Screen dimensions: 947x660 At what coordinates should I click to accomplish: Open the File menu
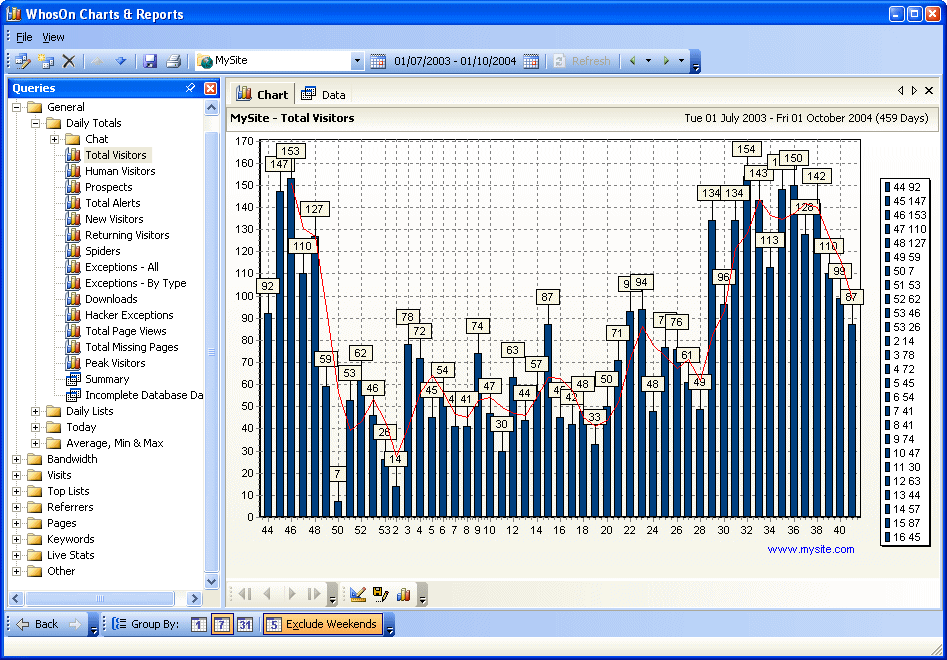click(24, 37)
